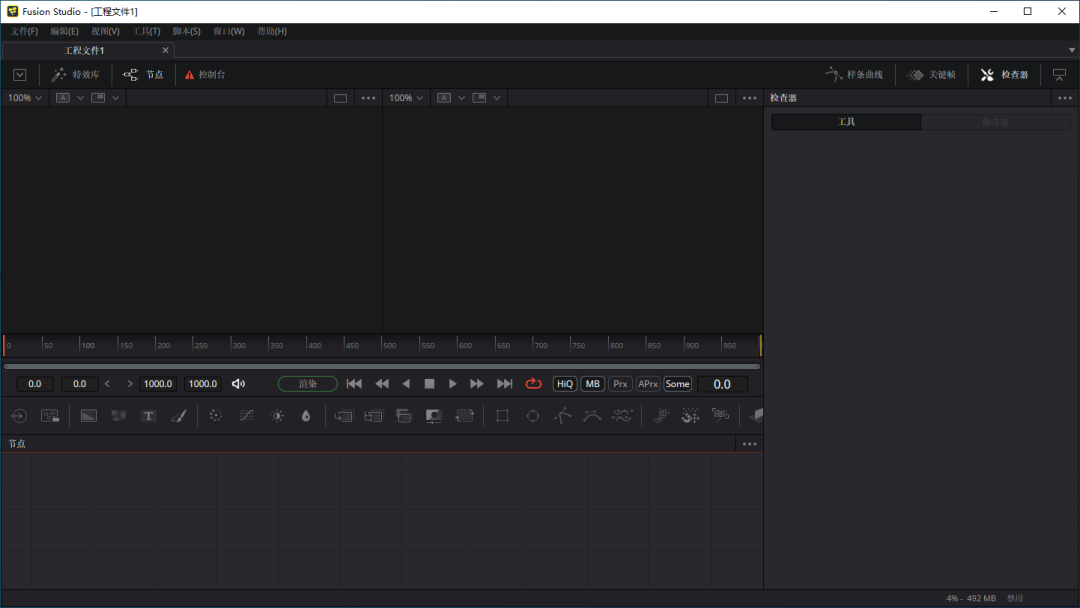Add a pRender particle node
Viewport: 1080px width, 608px height.
[x=720, y=416]
